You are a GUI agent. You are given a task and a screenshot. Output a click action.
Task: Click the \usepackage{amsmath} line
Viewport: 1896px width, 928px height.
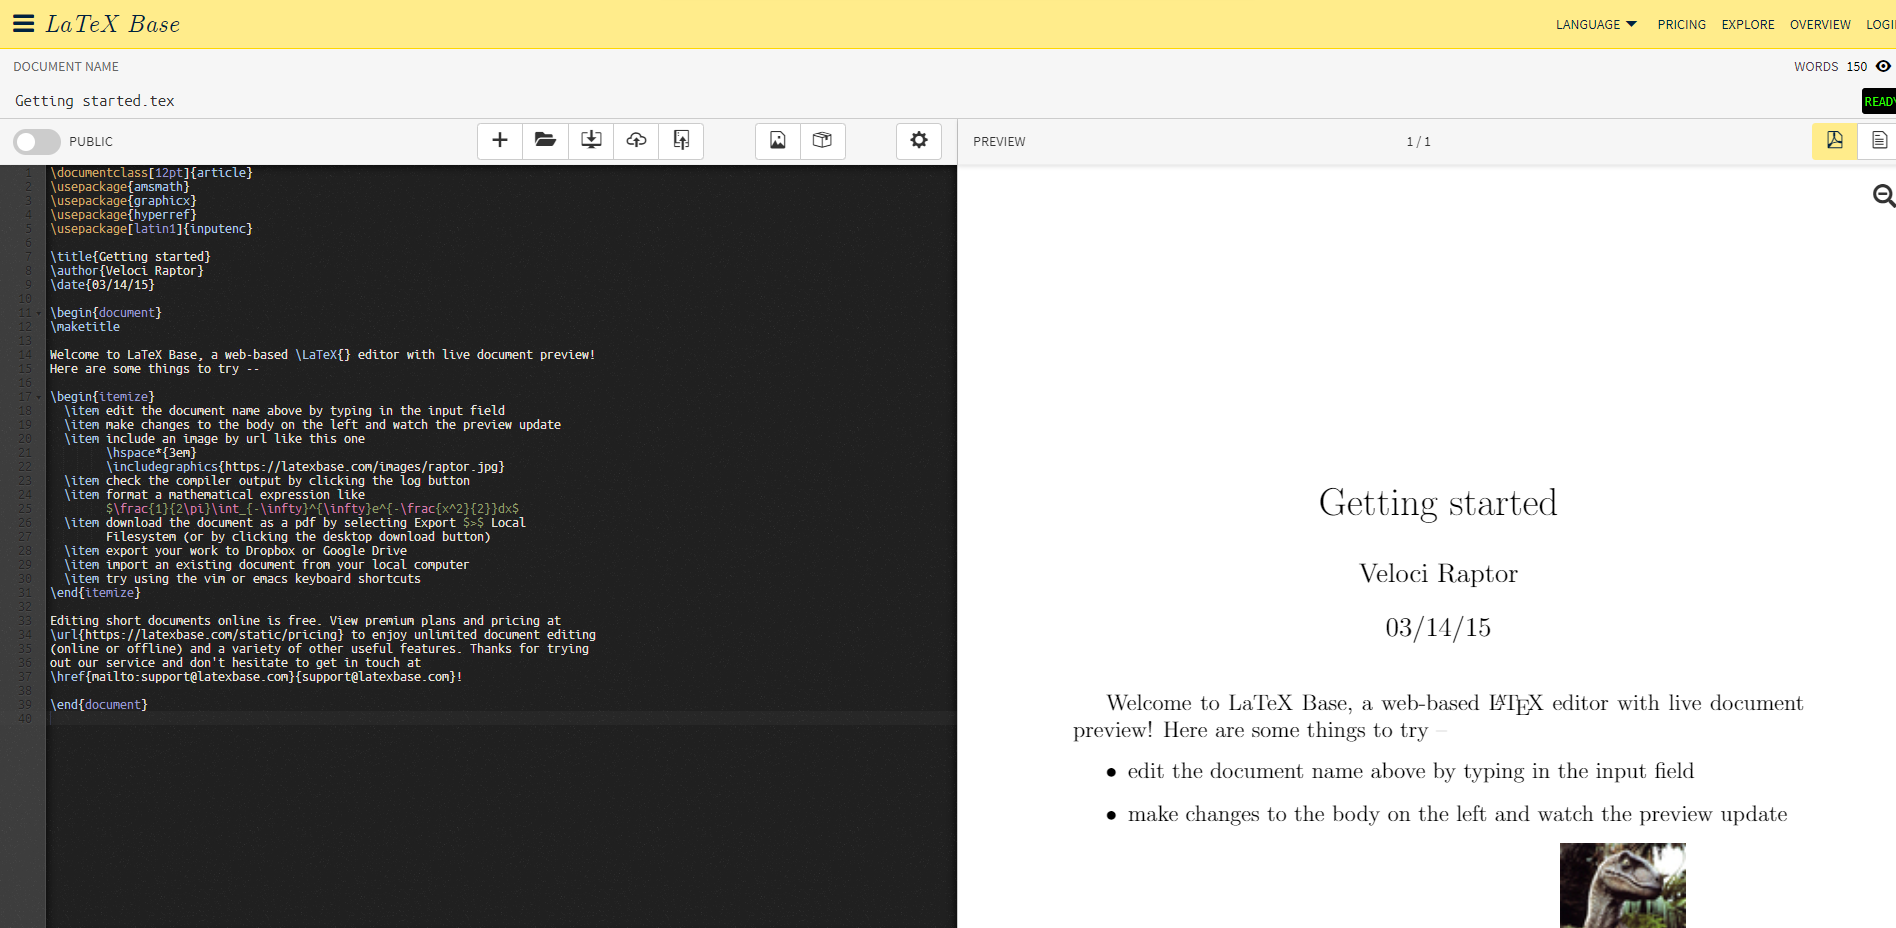pos(120,187)
